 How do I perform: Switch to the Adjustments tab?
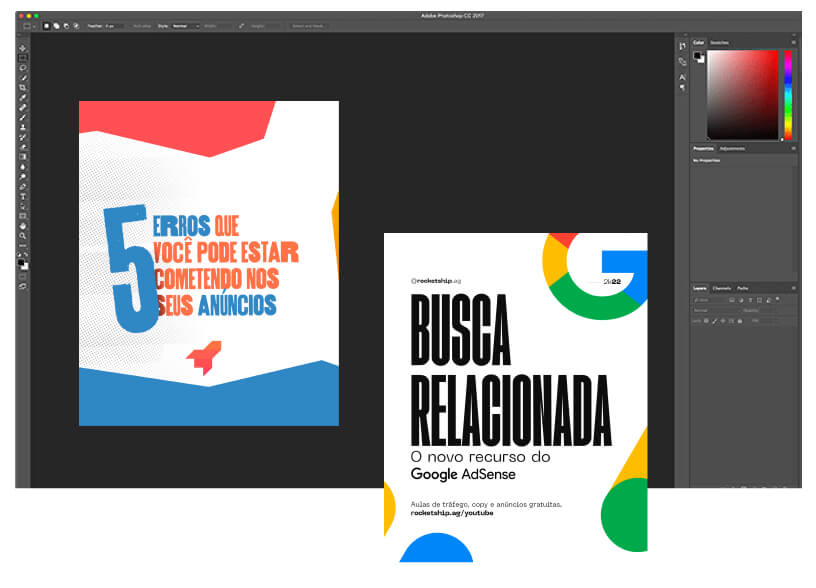pos(732,148)
